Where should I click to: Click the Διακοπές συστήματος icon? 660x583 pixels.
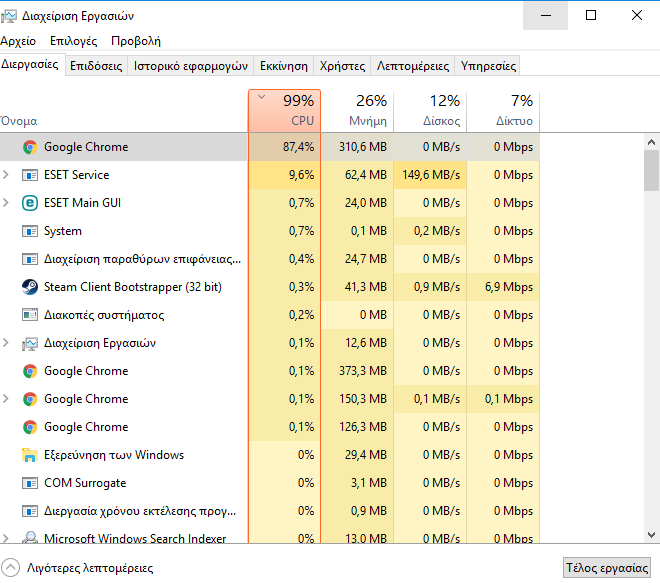(30, 315)
